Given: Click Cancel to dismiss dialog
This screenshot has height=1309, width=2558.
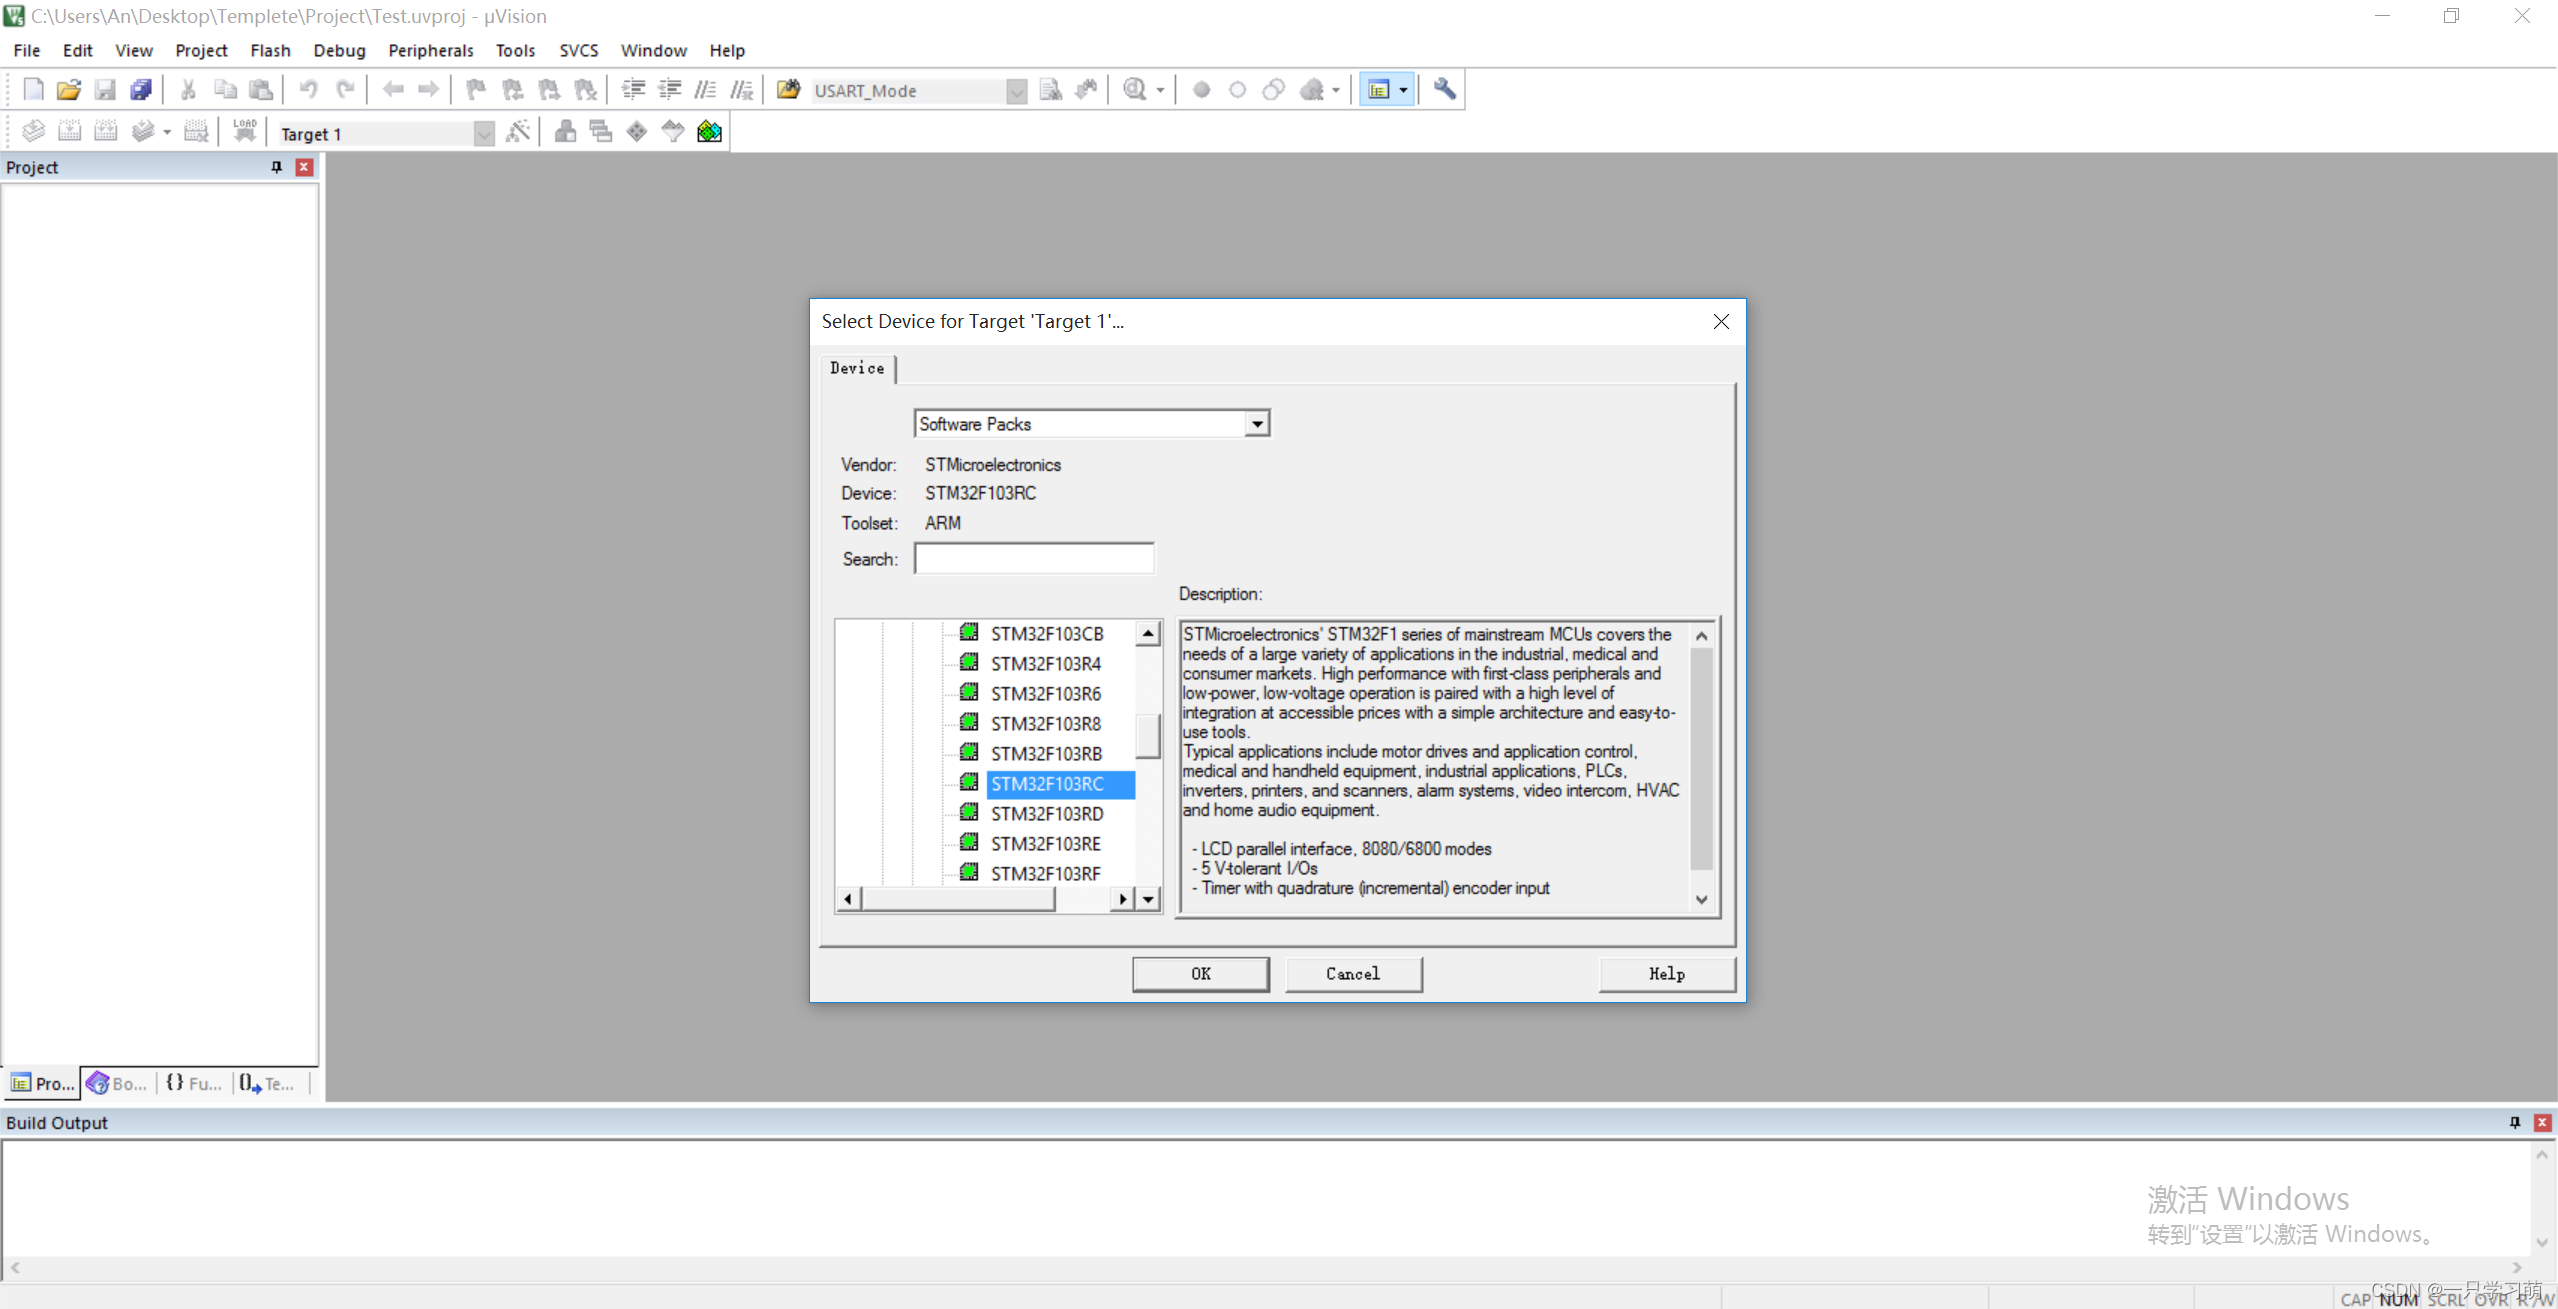Looking at the screenshot, I should (1352, 973).
